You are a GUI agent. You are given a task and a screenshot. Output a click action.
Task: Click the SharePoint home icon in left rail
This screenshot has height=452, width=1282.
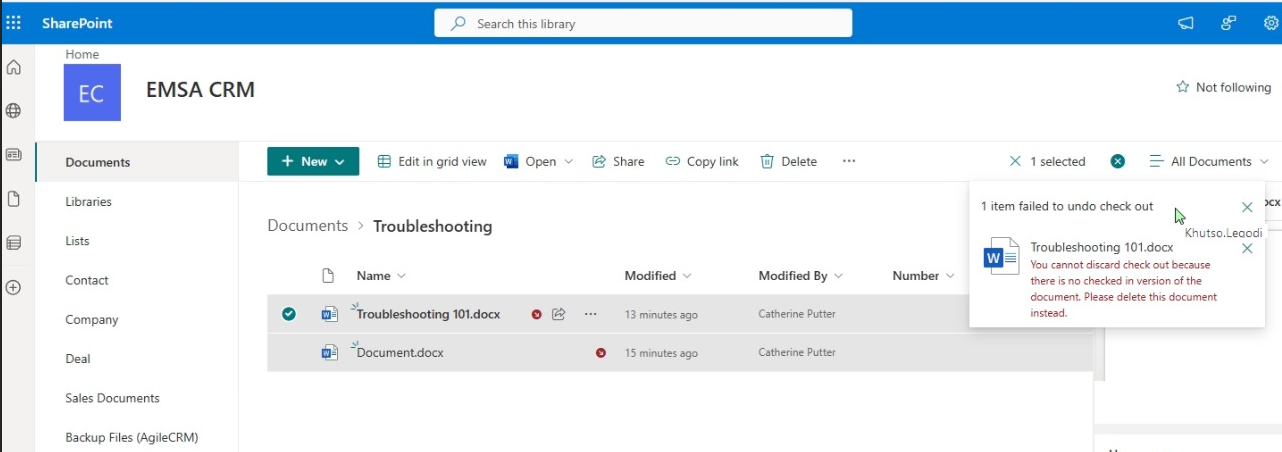14,68
